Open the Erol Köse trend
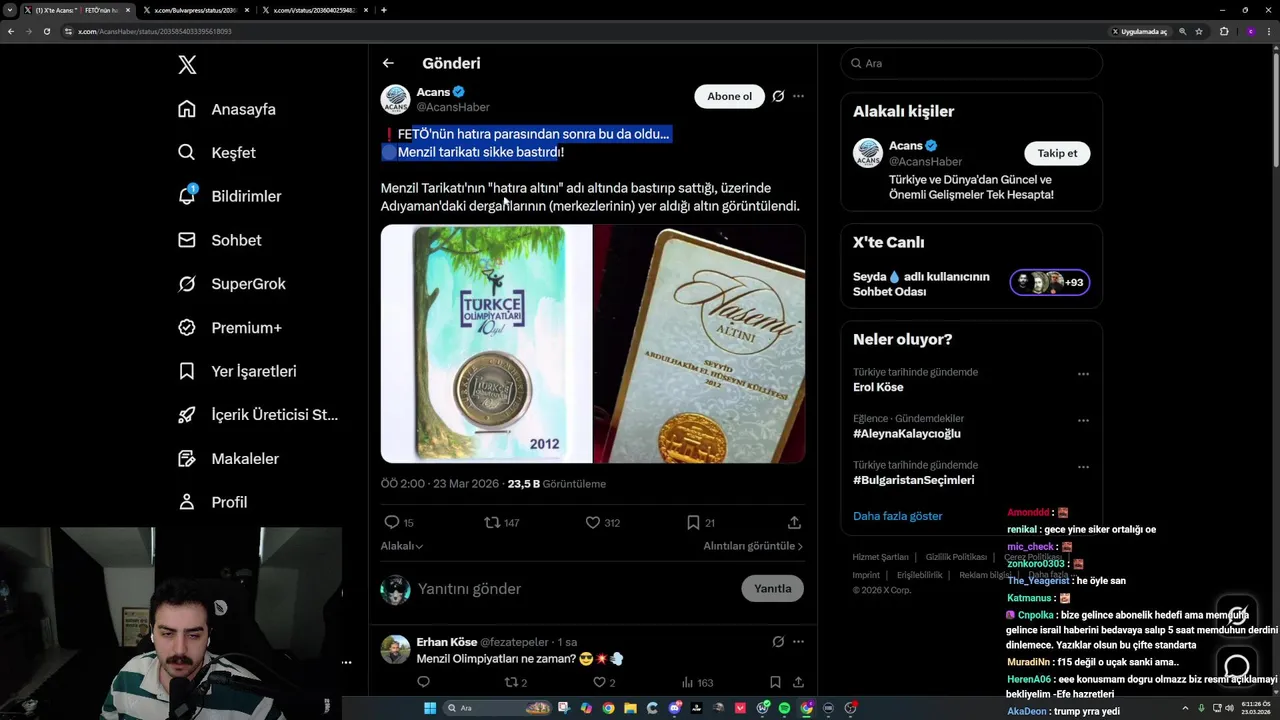Viewport: 1280px width, 720px height. (x=878, y=387)
